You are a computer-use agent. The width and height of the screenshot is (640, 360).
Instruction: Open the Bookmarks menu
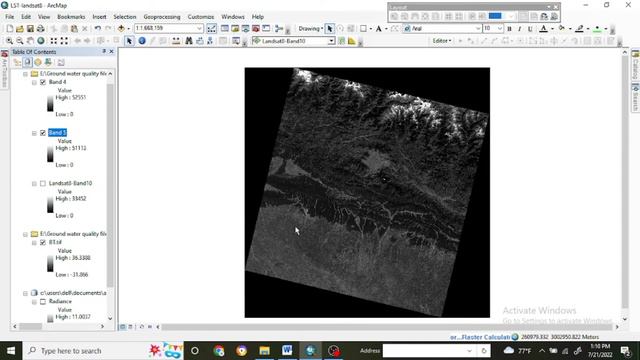pyautogui.click(x=71, y=17)
